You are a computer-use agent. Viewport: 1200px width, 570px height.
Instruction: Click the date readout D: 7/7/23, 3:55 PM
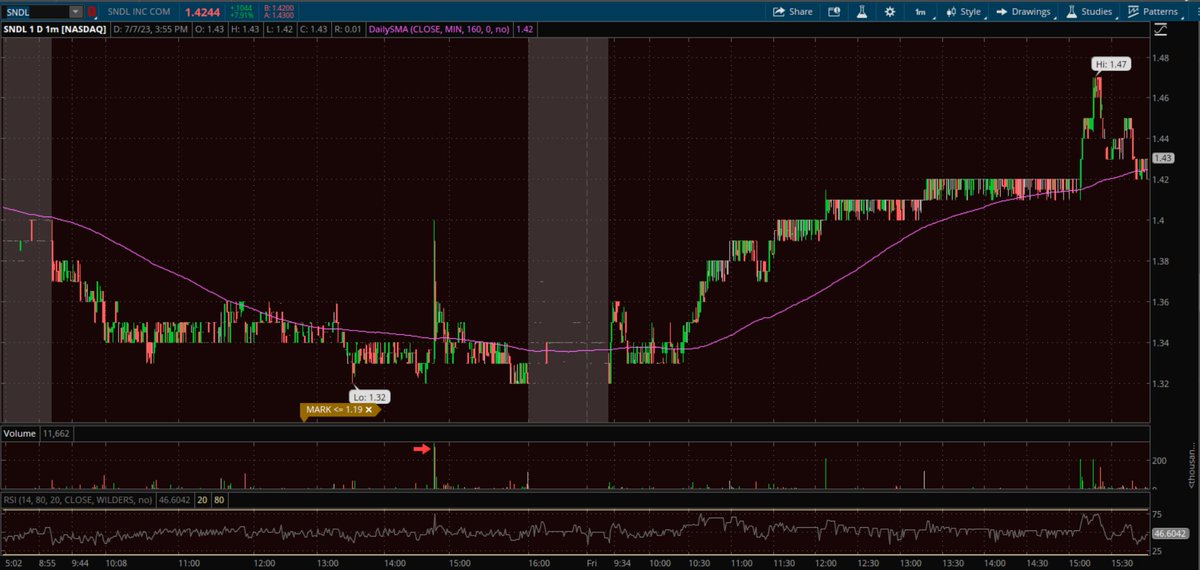[x=153, y=30]
